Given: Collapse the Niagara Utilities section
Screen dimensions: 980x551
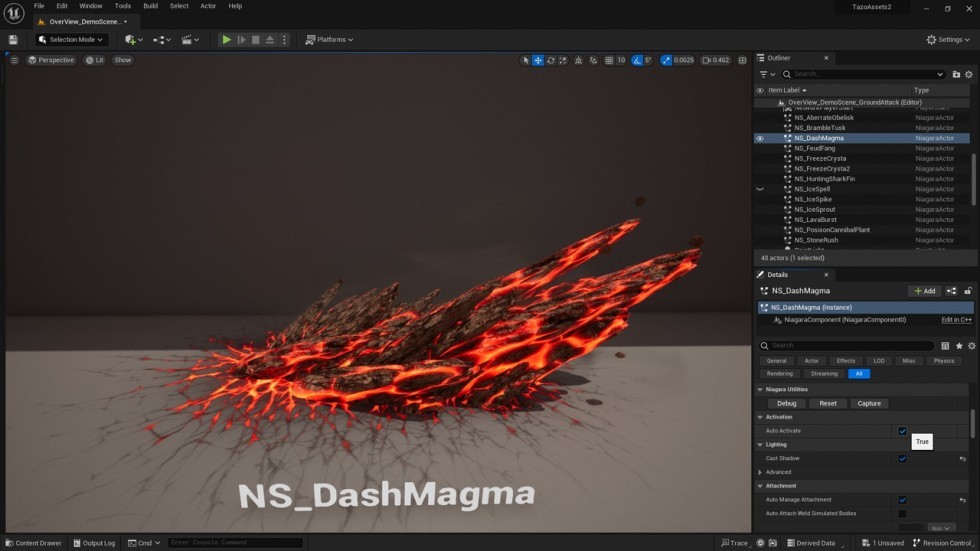Looking at the screenshot, I should 760,389.
